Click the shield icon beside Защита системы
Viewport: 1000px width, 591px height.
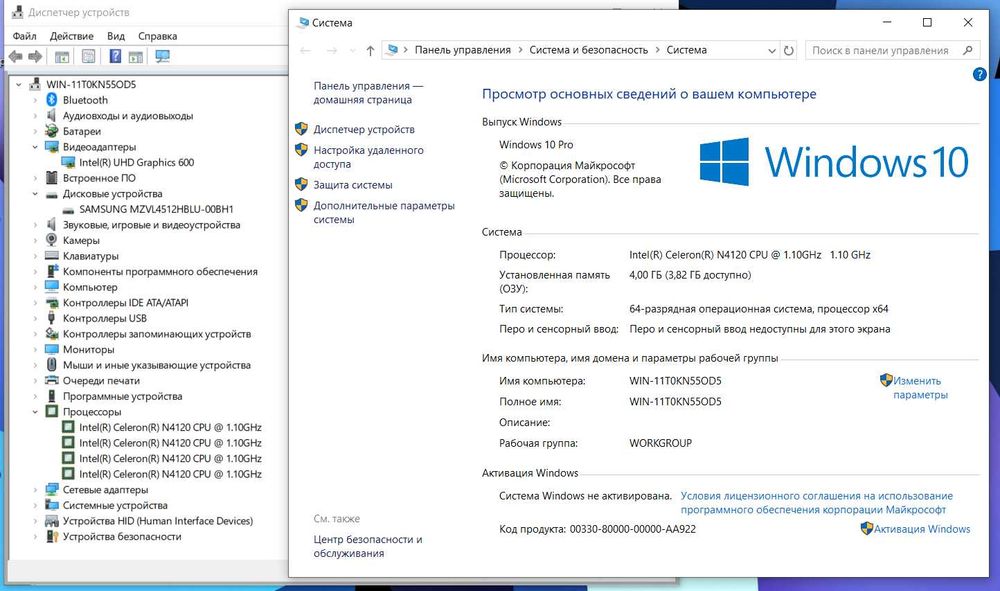302,184
